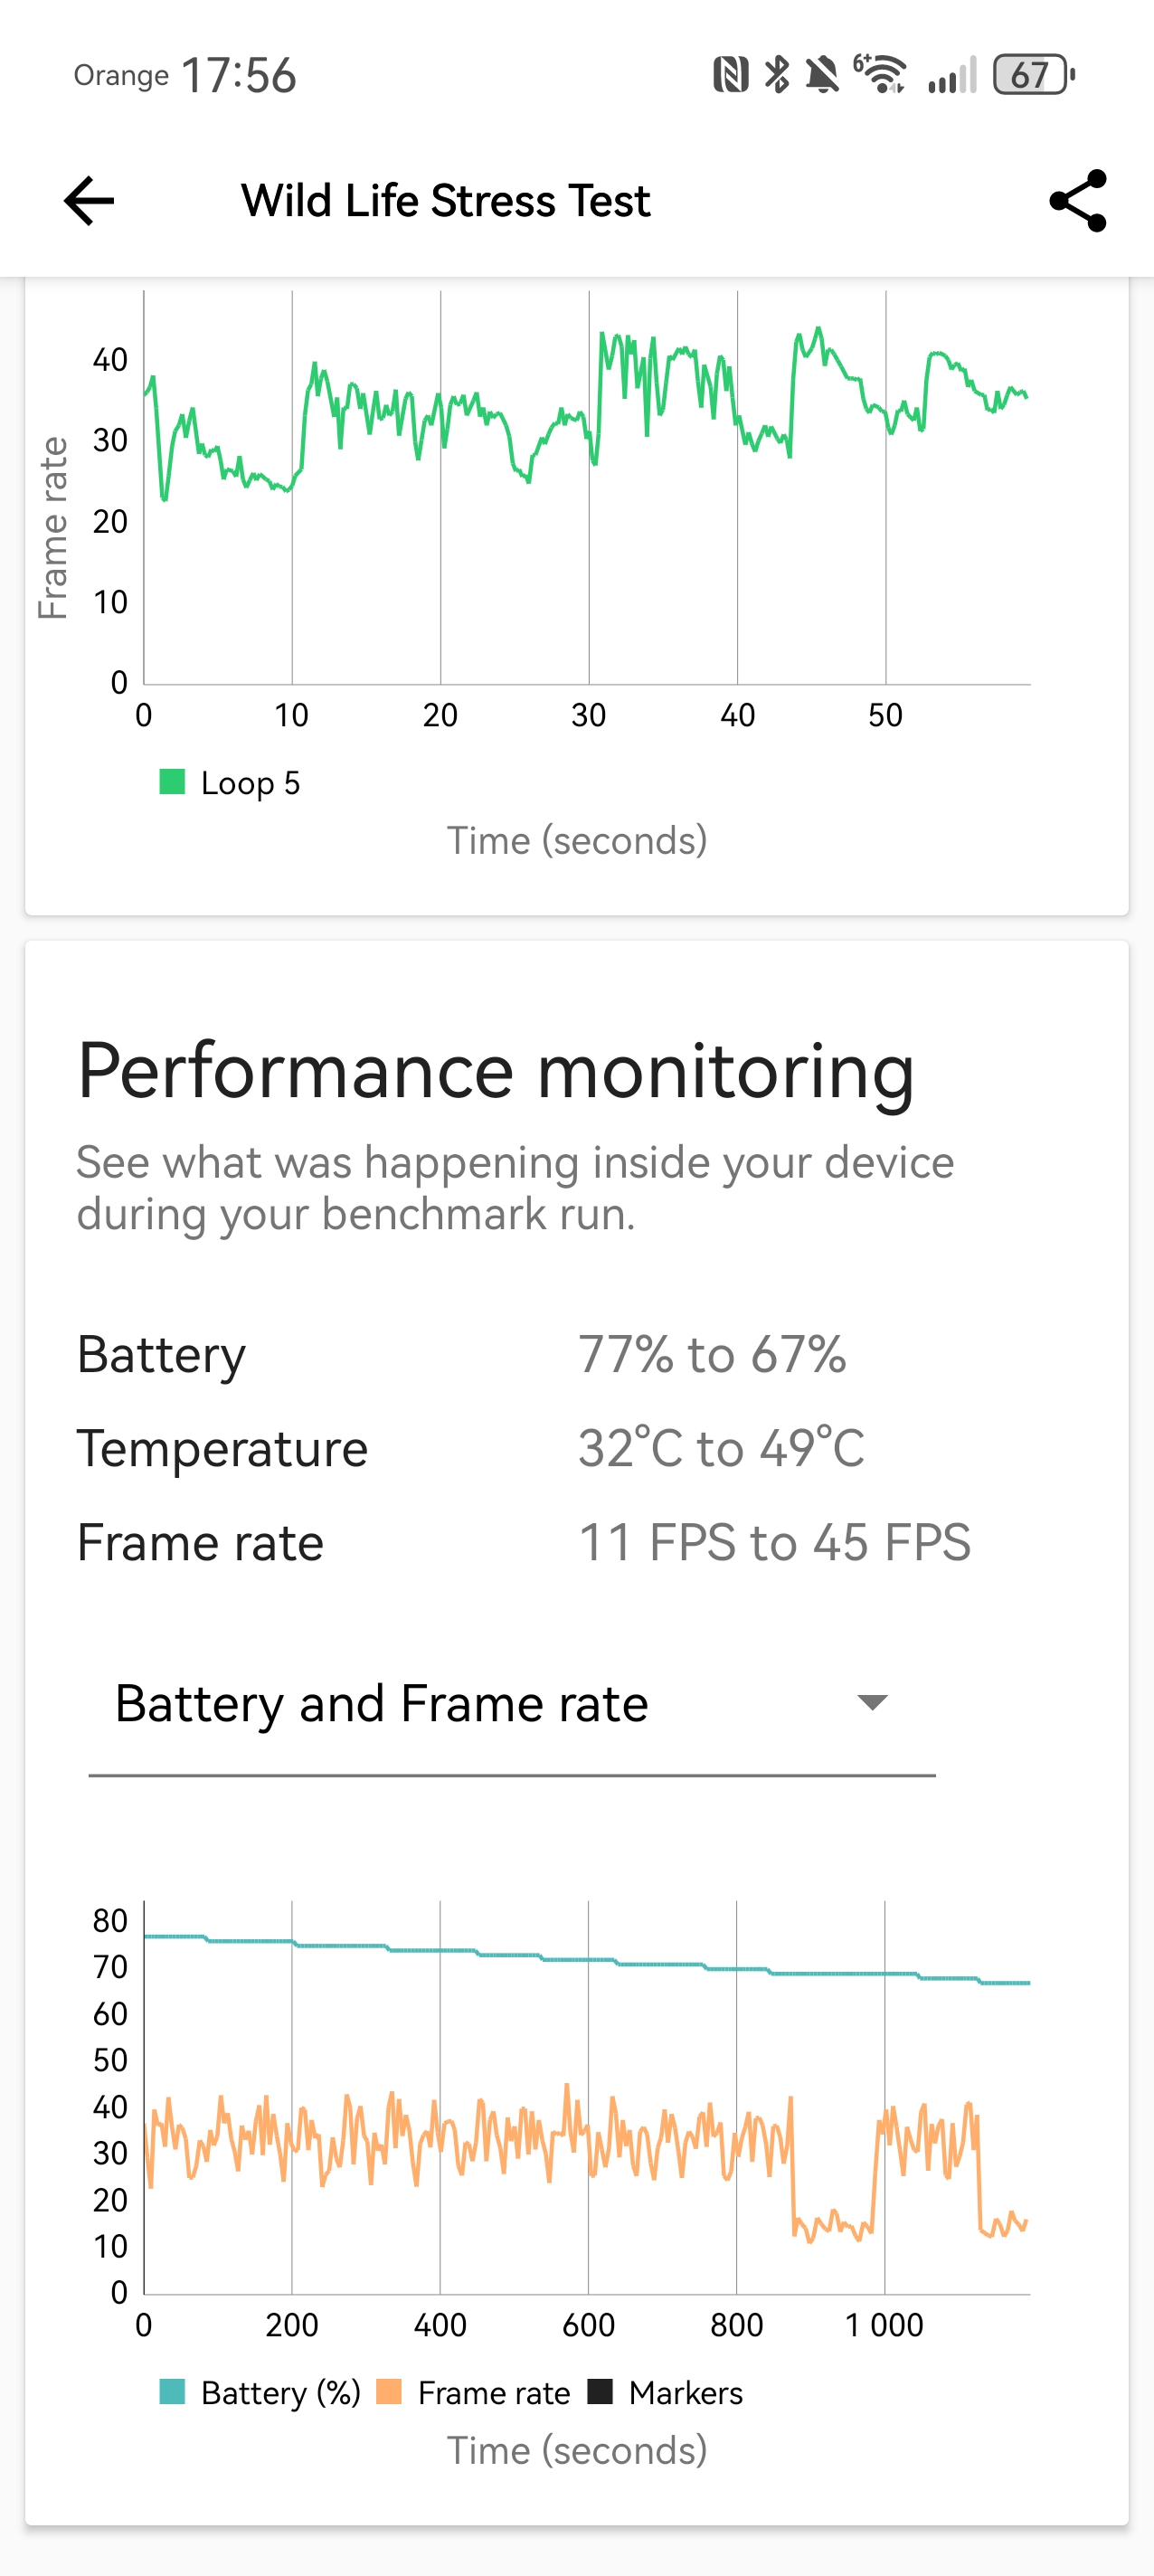Tap the Performance monitoring heading
The width and height of the screenshot is (1154, 2576).
pyautogui.click(x=495, y=1071)
